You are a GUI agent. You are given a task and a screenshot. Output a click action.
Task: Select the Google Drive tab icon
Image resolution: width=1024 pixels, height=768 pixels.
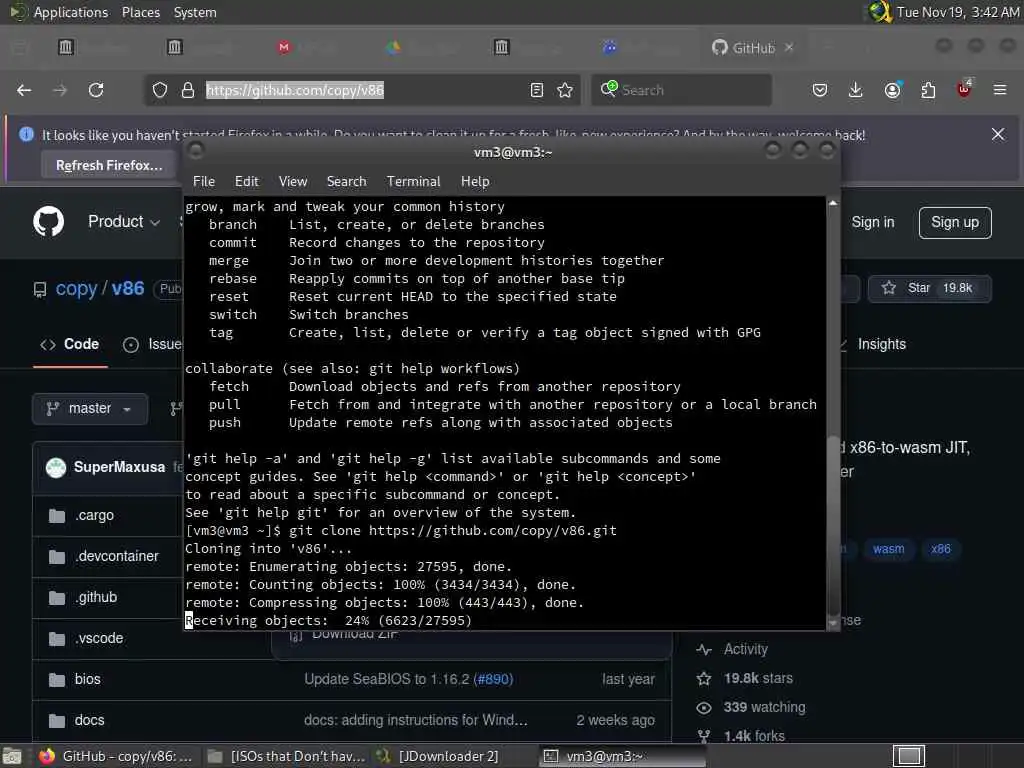[x=392, y=47]
